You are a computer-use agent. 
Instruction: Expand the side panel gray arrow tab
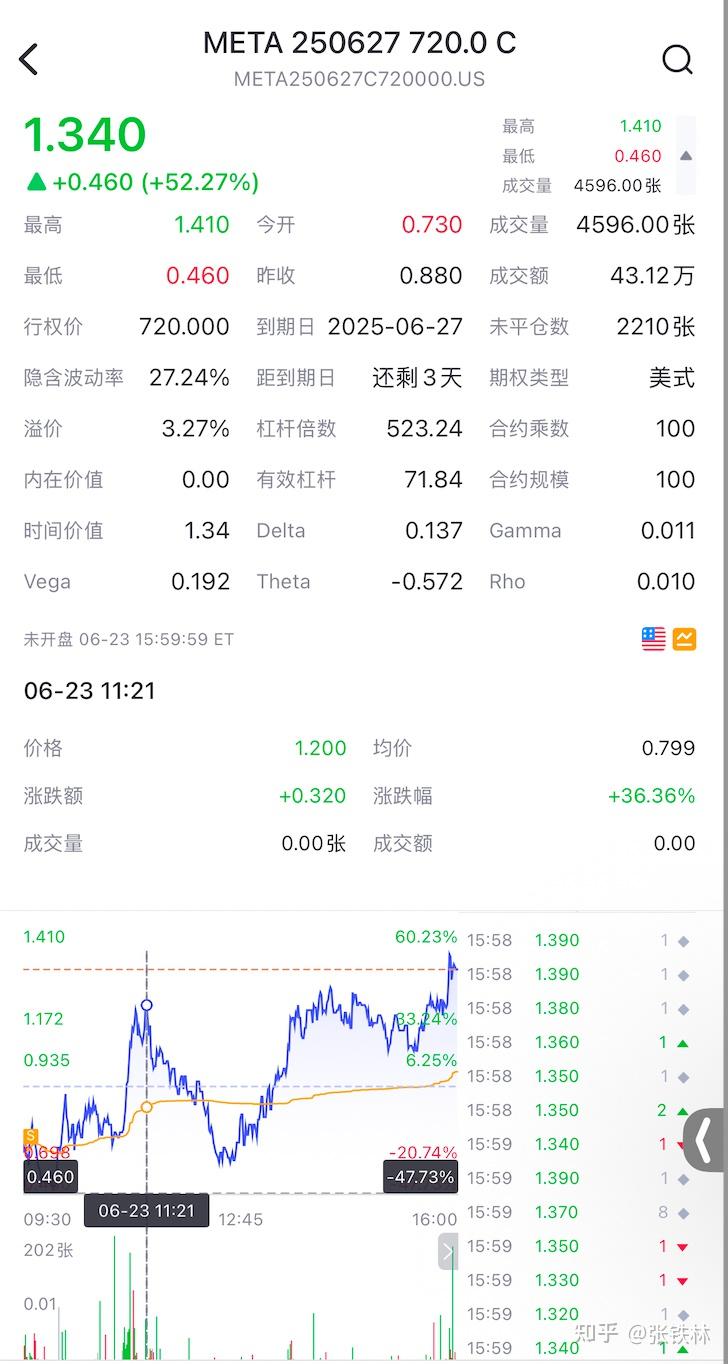(x=706, y=1140)
